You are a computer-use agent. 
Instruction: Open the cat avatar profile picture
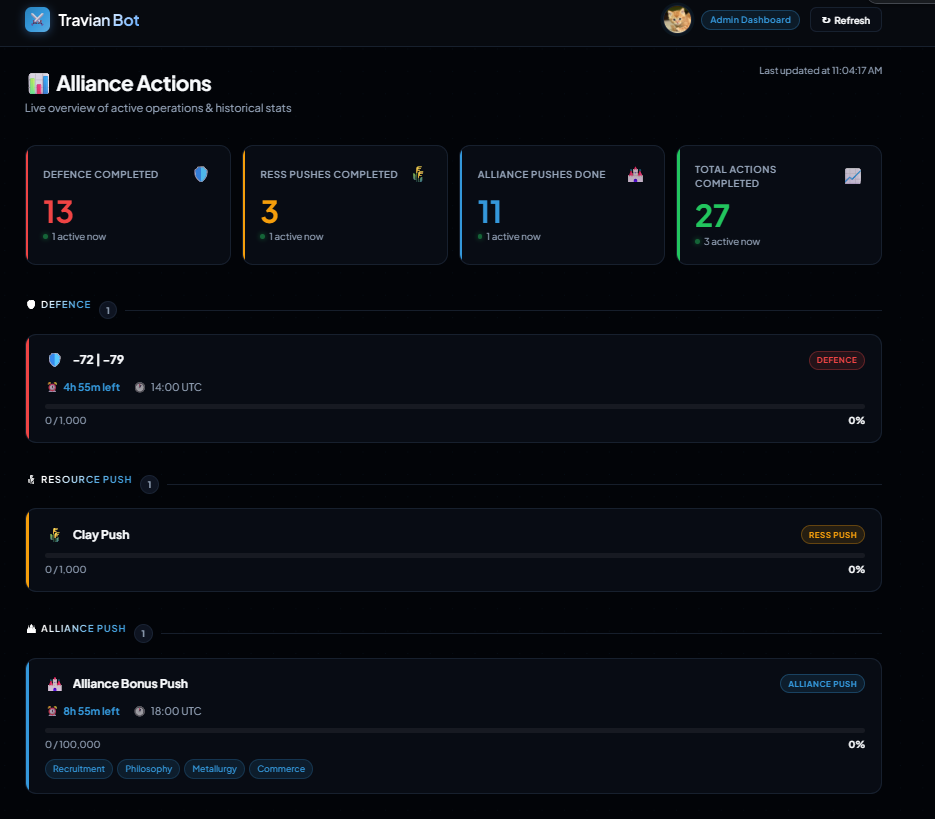(677, 20)
